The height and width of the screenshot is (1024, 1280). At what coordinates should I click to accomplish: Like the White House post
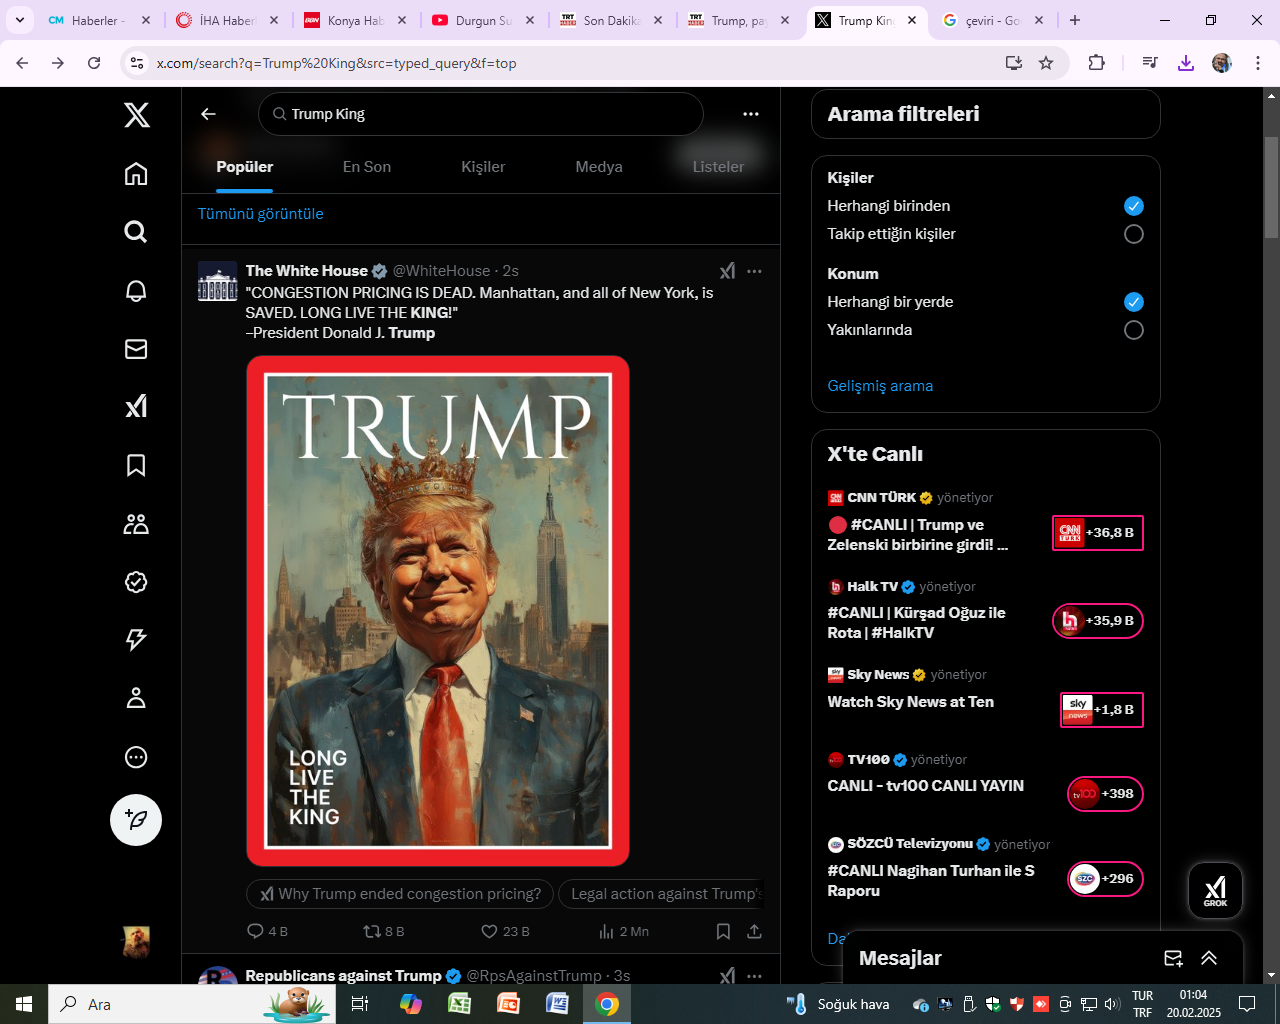pyautogui.click(x=505, y=931)
